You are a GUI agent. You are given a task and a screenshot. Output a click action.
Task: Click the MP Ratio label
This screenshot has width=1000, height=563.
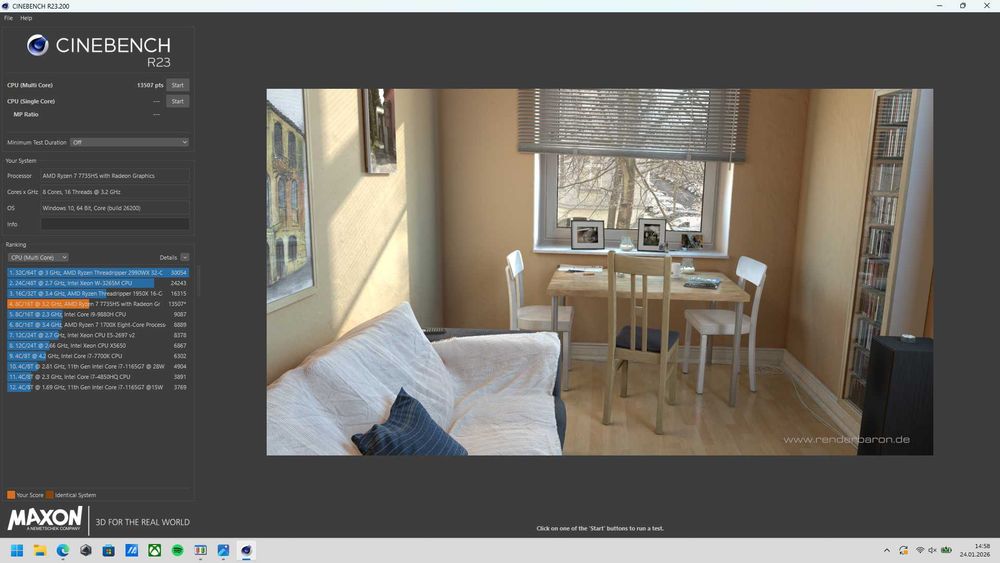point(26,114)
